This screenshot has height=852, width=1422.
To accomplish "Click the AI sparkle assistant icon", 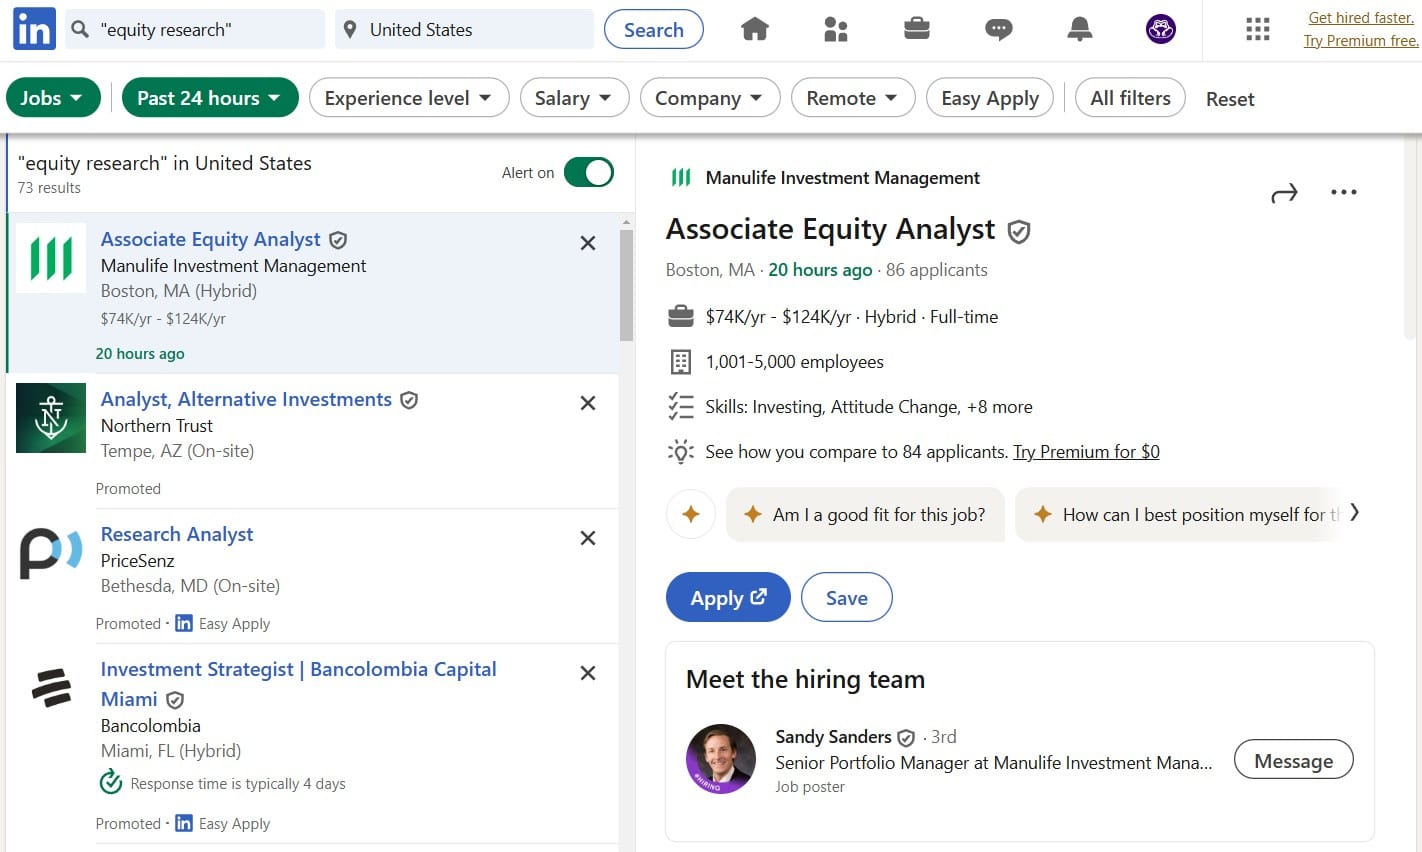I will (691, 515).
